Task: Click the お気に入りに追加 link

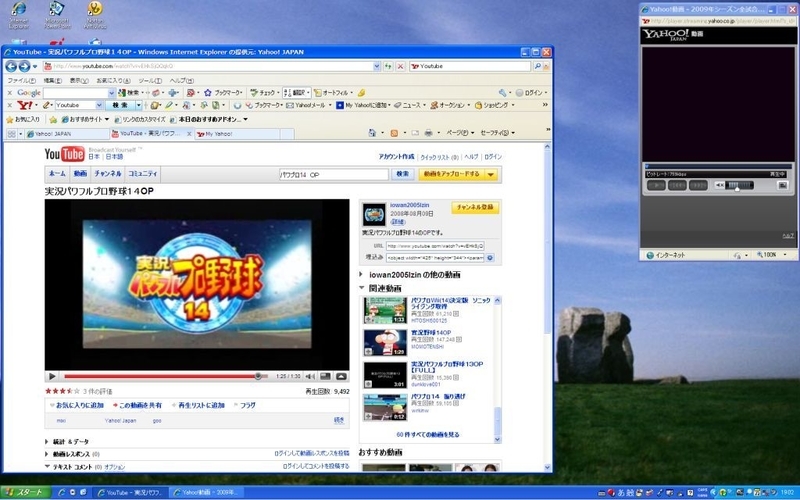Action: tap(79, 406)
